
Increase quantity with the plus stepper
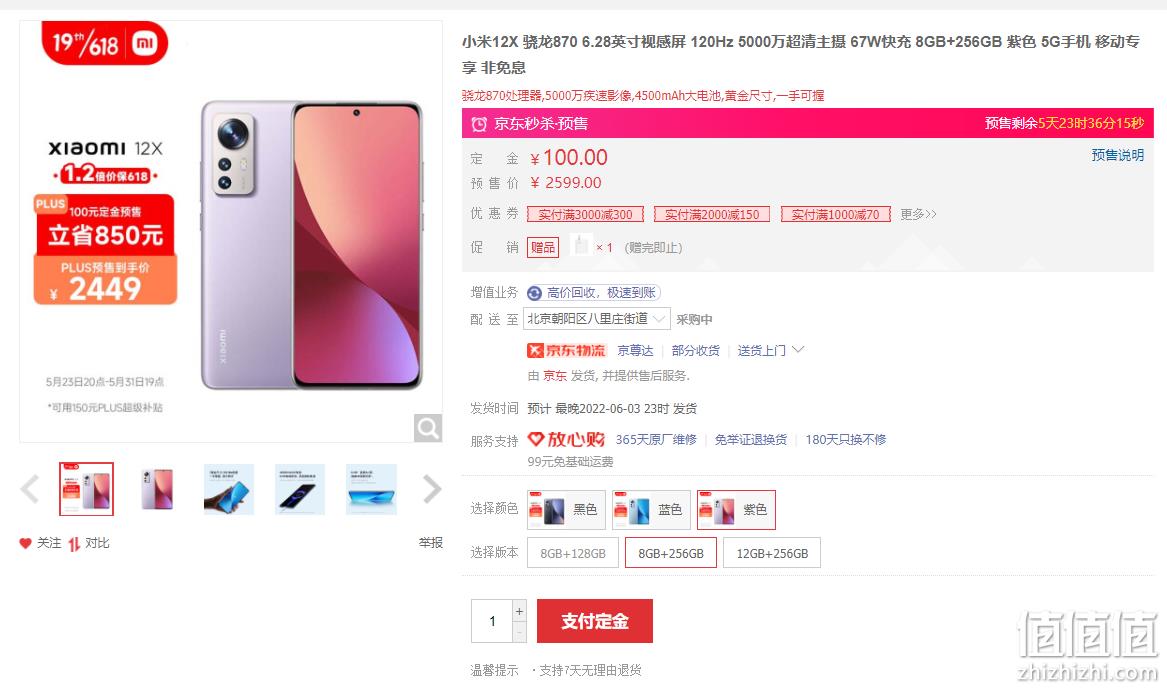pyautogui.click(x=519, y=611)
